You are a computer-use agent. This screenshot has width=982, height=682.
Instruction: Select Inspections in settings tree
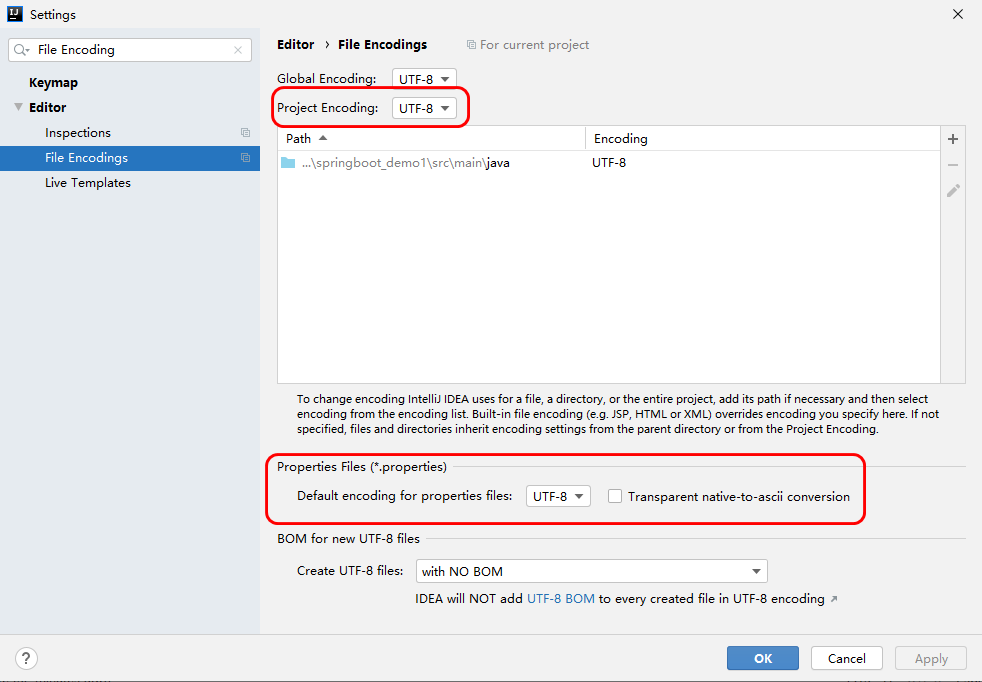[78, 133]
